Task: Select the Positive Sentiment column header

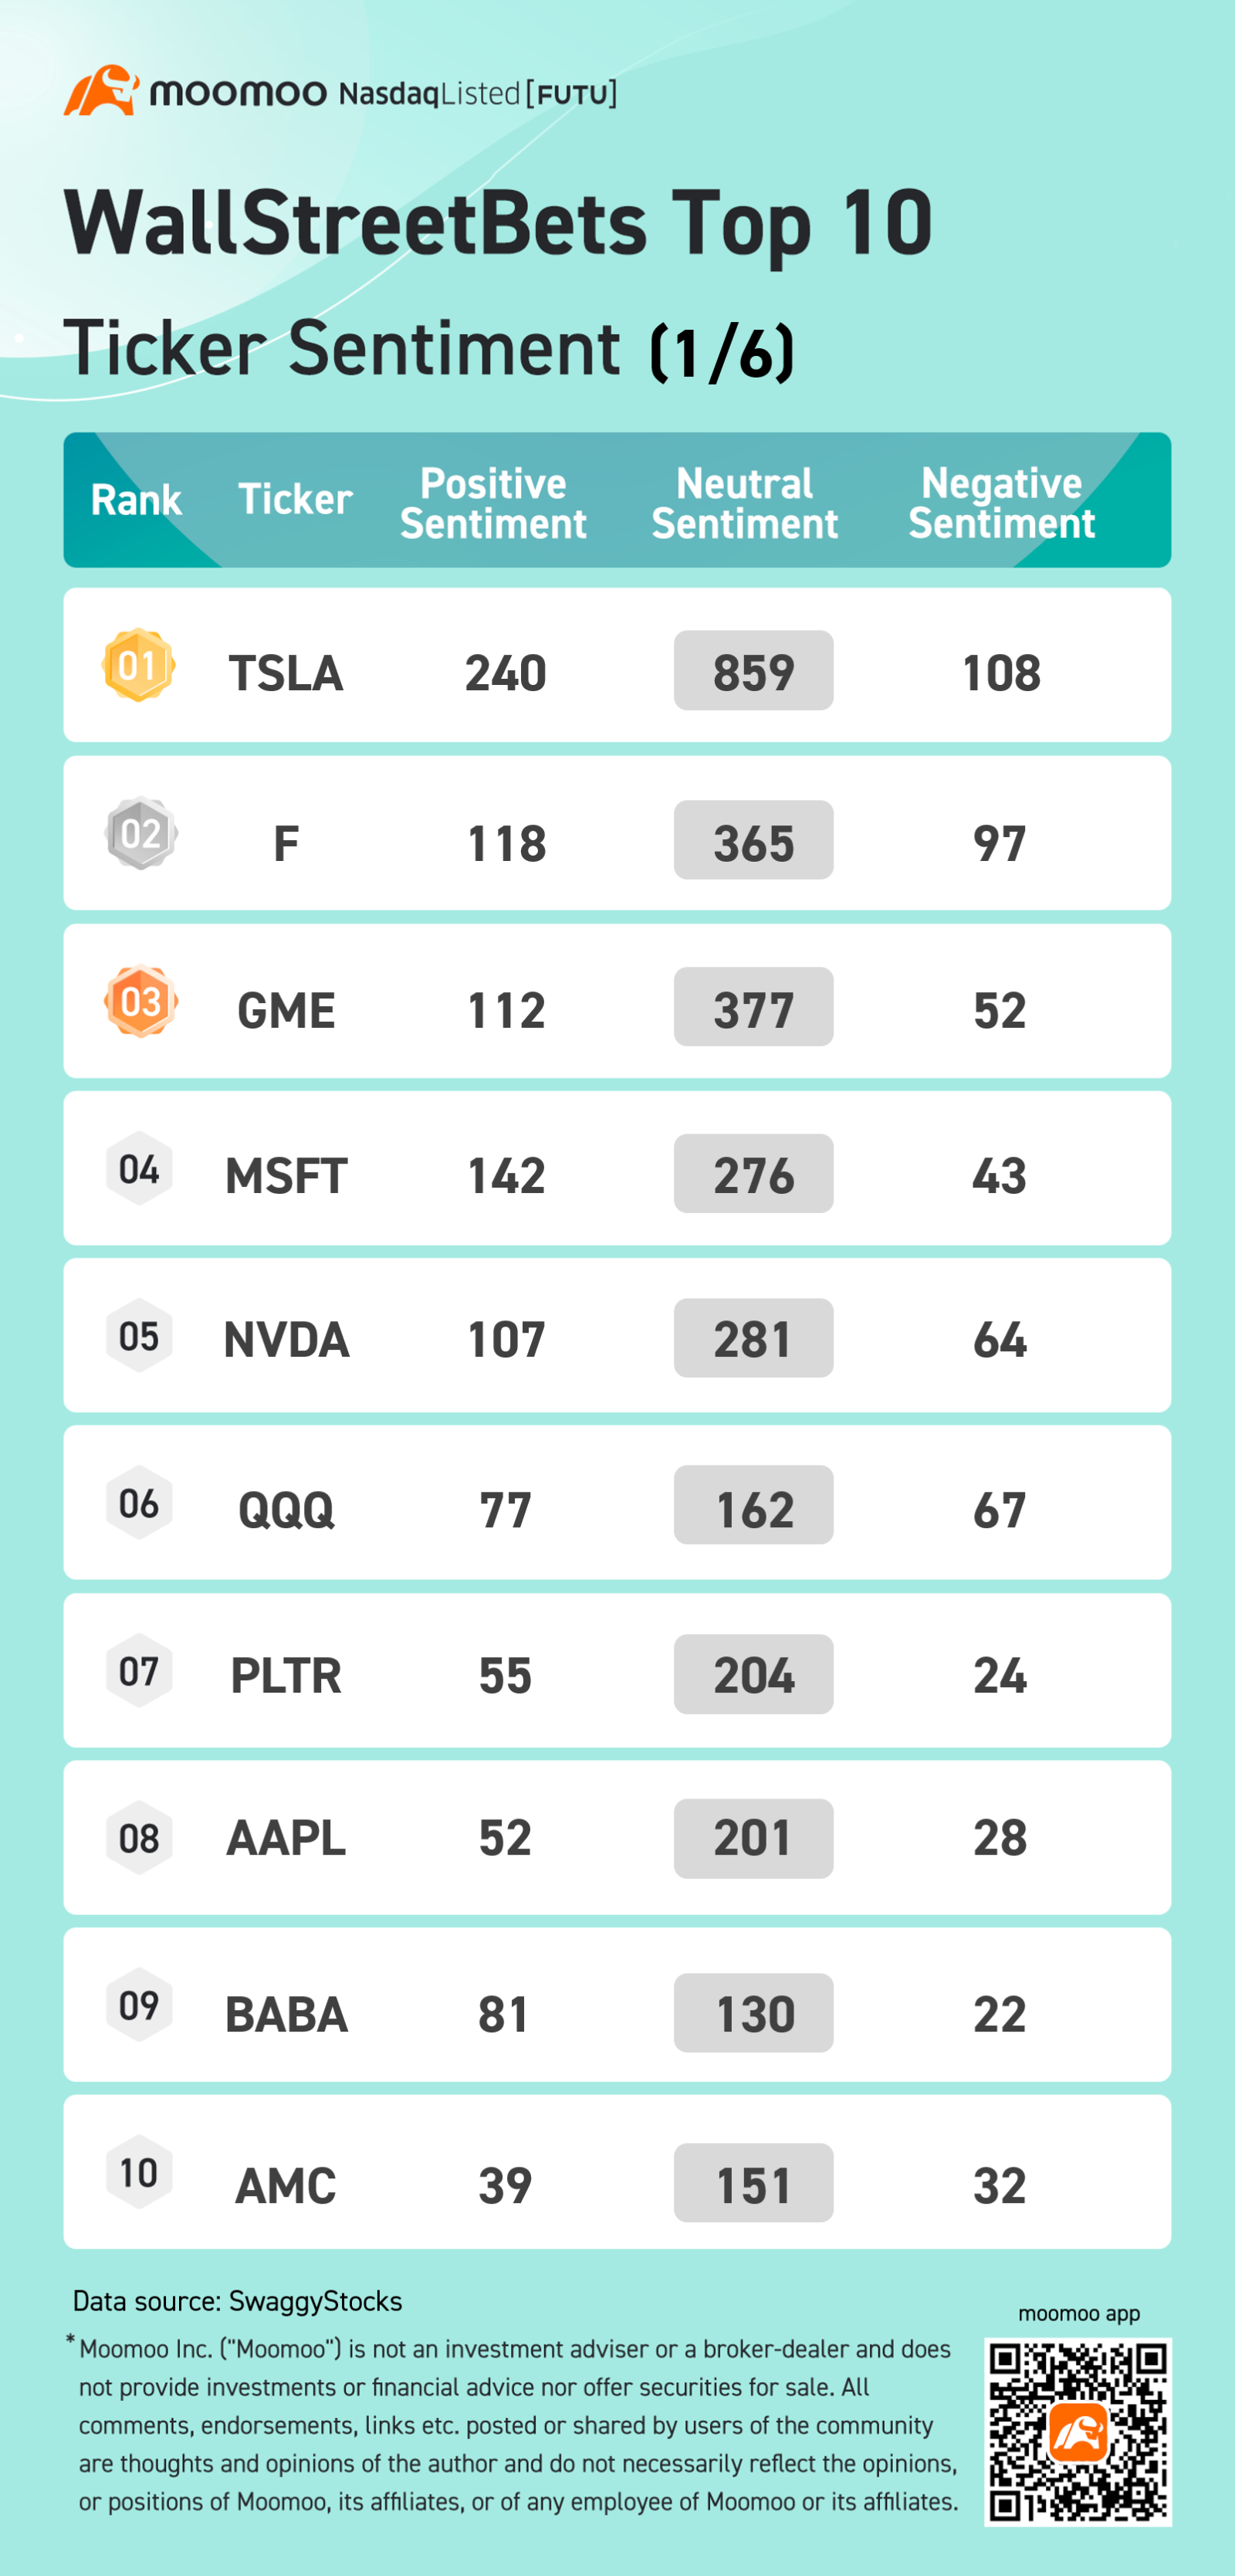Action: [x=493, y=503]
